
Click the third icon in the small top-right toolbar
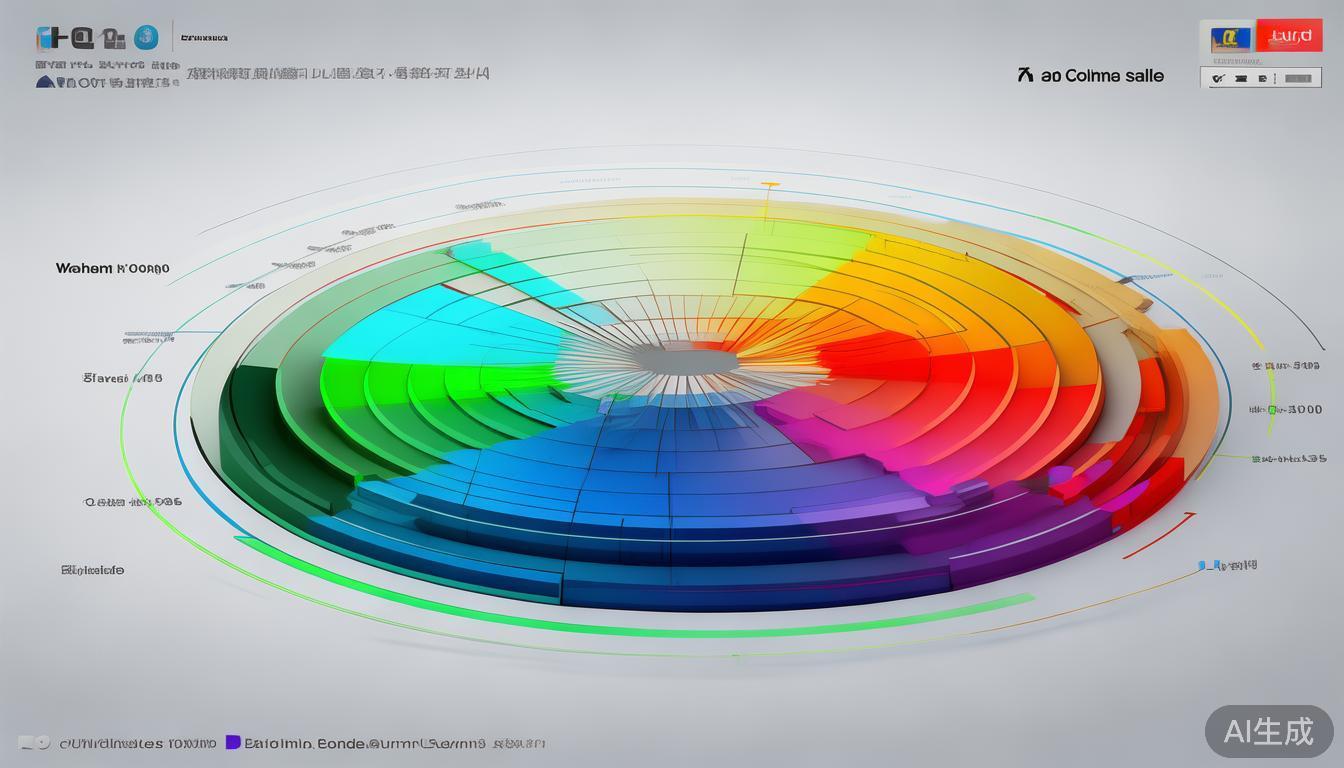1262,77
